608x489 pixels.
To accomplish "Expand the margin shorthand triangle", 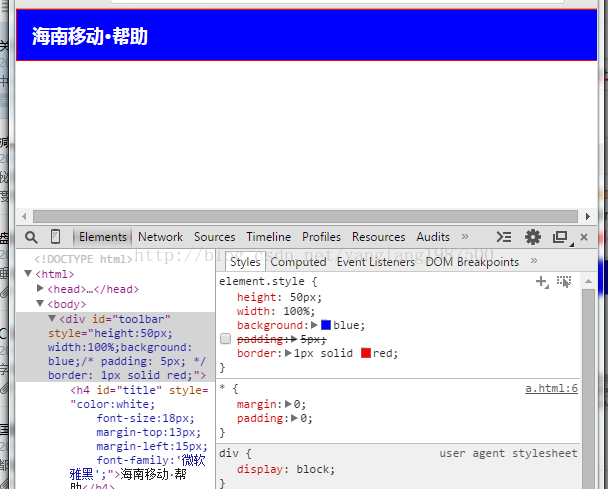I will (x=288, y=404).
